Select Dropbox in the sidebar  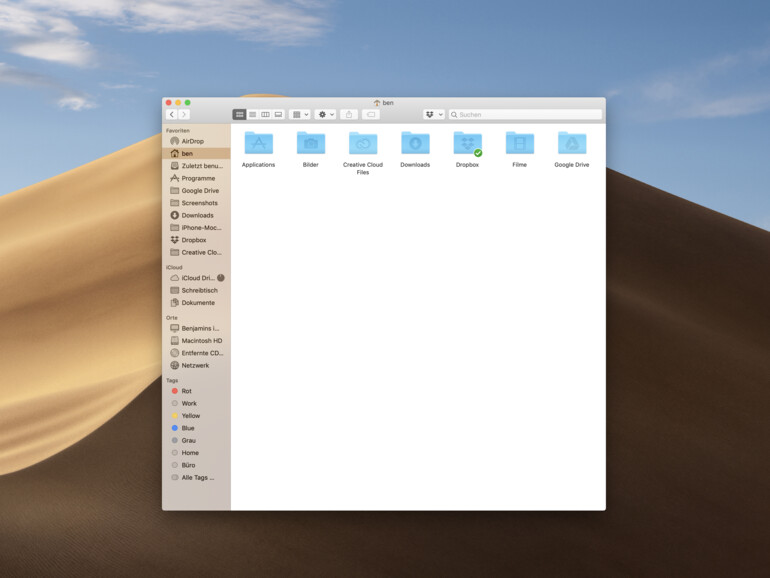coord(196,240)
